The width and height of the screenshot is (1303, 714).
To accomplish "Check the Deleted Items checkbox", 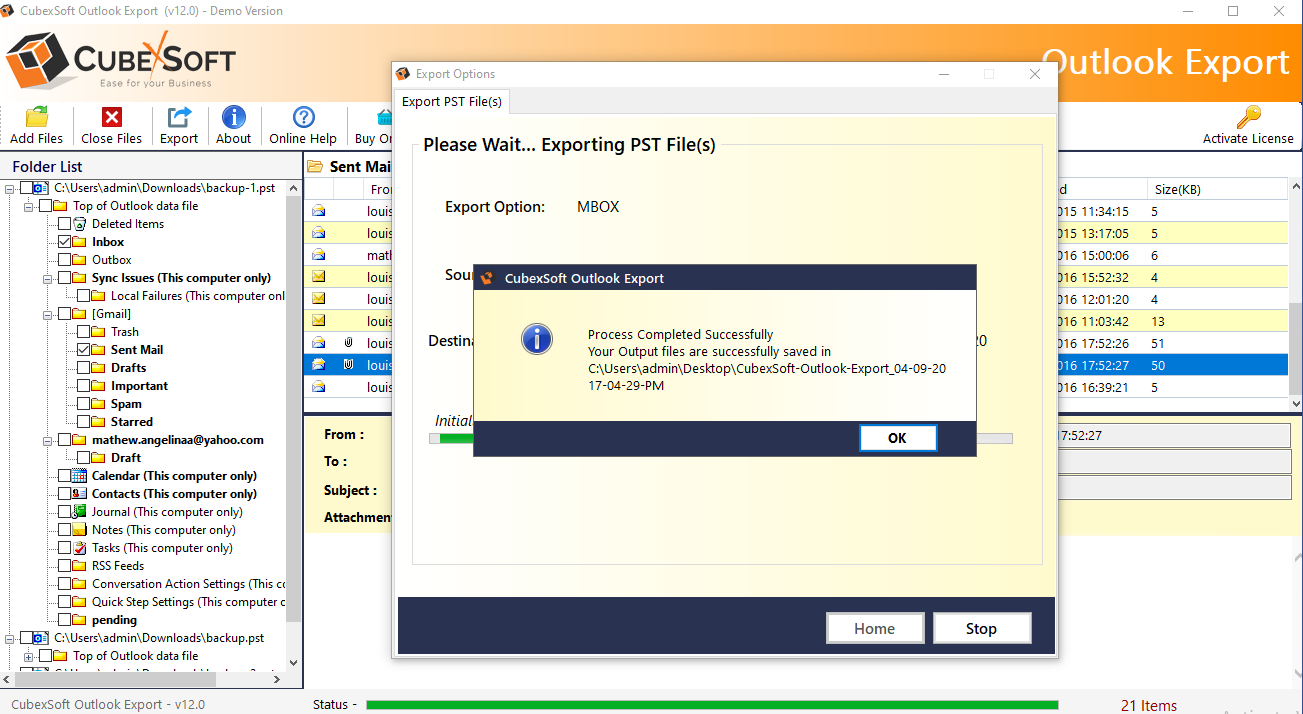I will click(x=65, y=224).
